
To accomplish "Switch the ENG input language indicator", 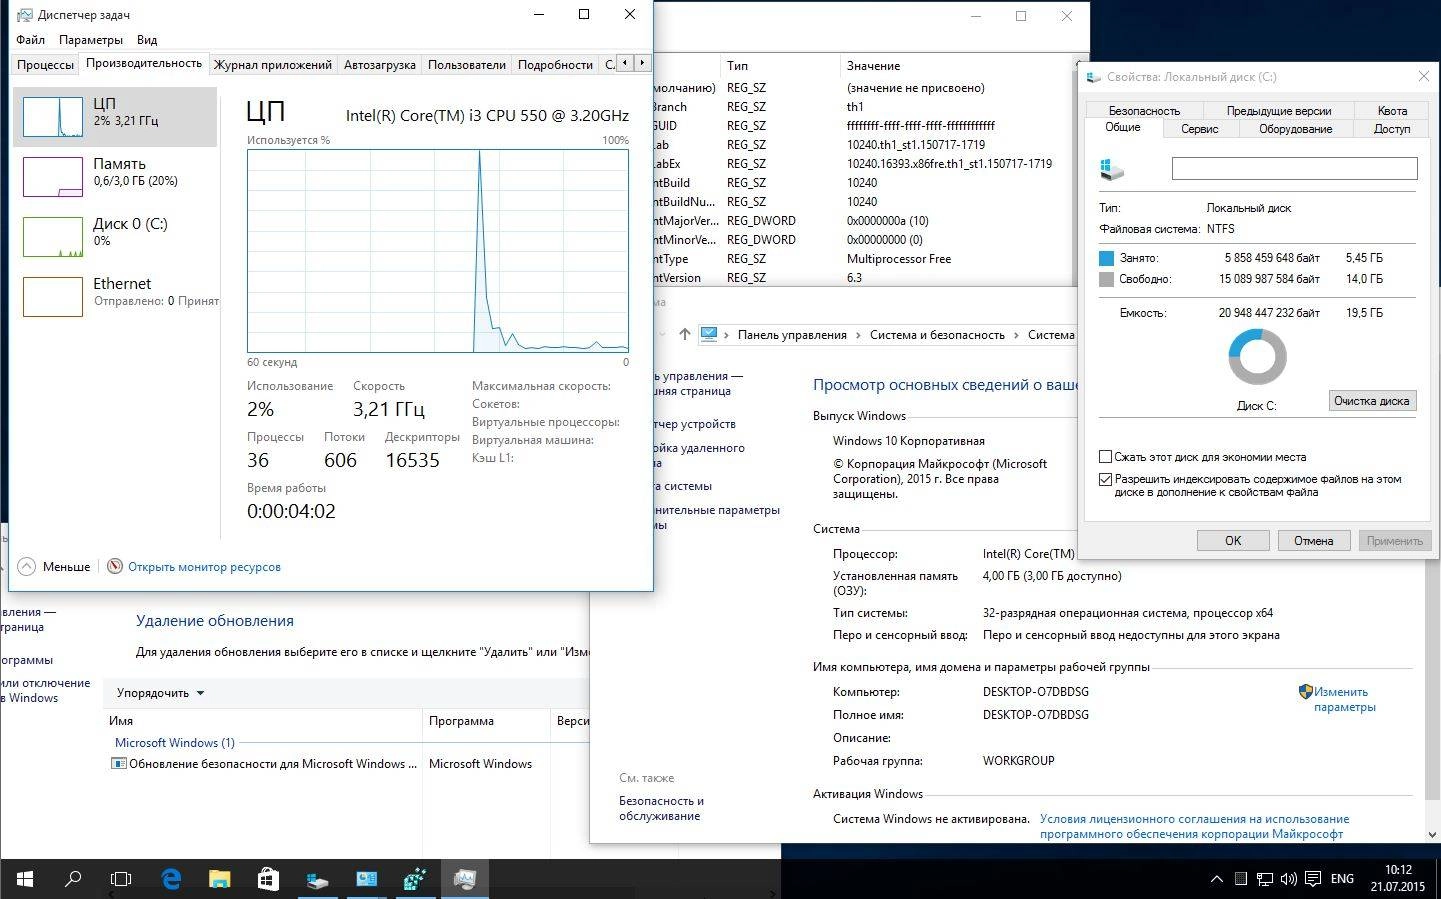I will pos(1342,879).
